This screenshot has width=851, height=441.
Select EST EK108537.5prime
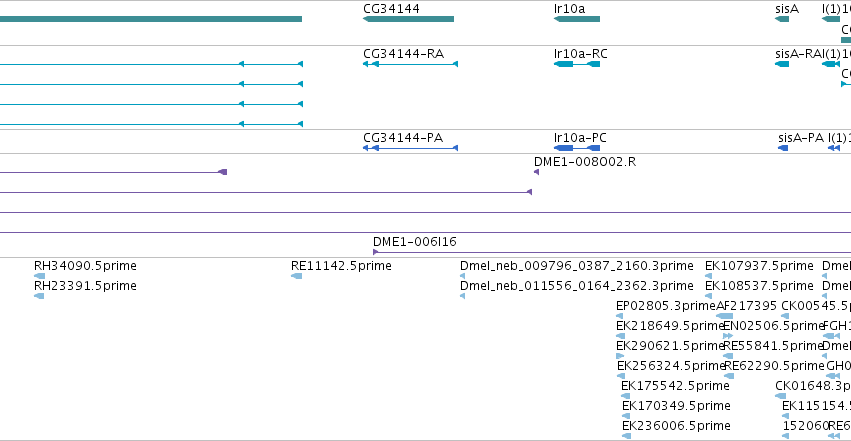708,296
